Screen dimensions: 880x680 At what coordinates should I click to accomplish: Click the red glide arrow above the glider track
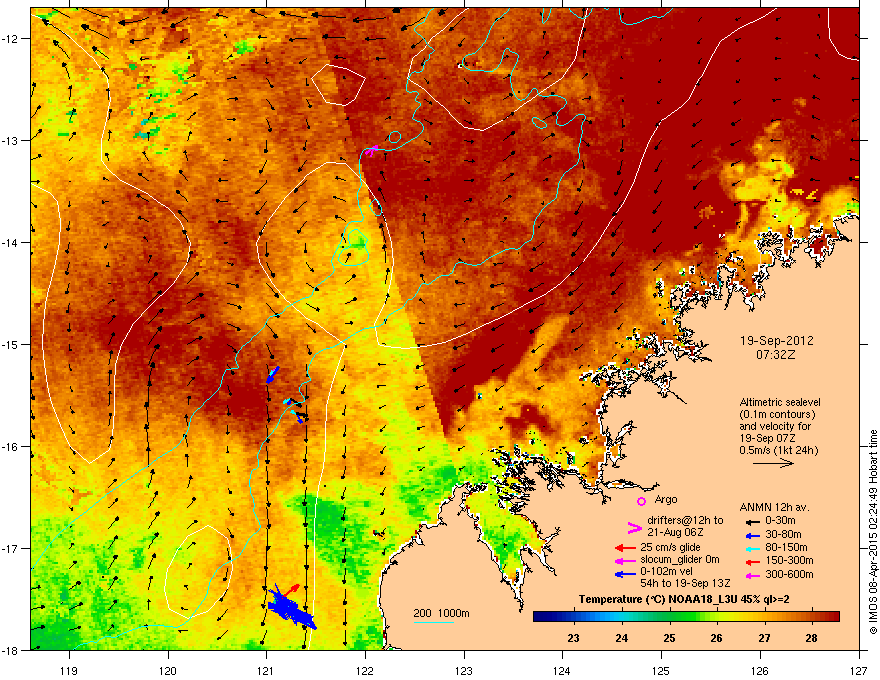pyautogui.click(x=290, y=590)
